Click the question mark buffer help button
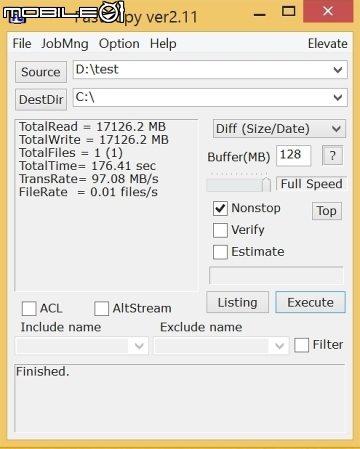The width and height of the screenshot is (360, 449). pyautogui.click(x=332, y=155)
